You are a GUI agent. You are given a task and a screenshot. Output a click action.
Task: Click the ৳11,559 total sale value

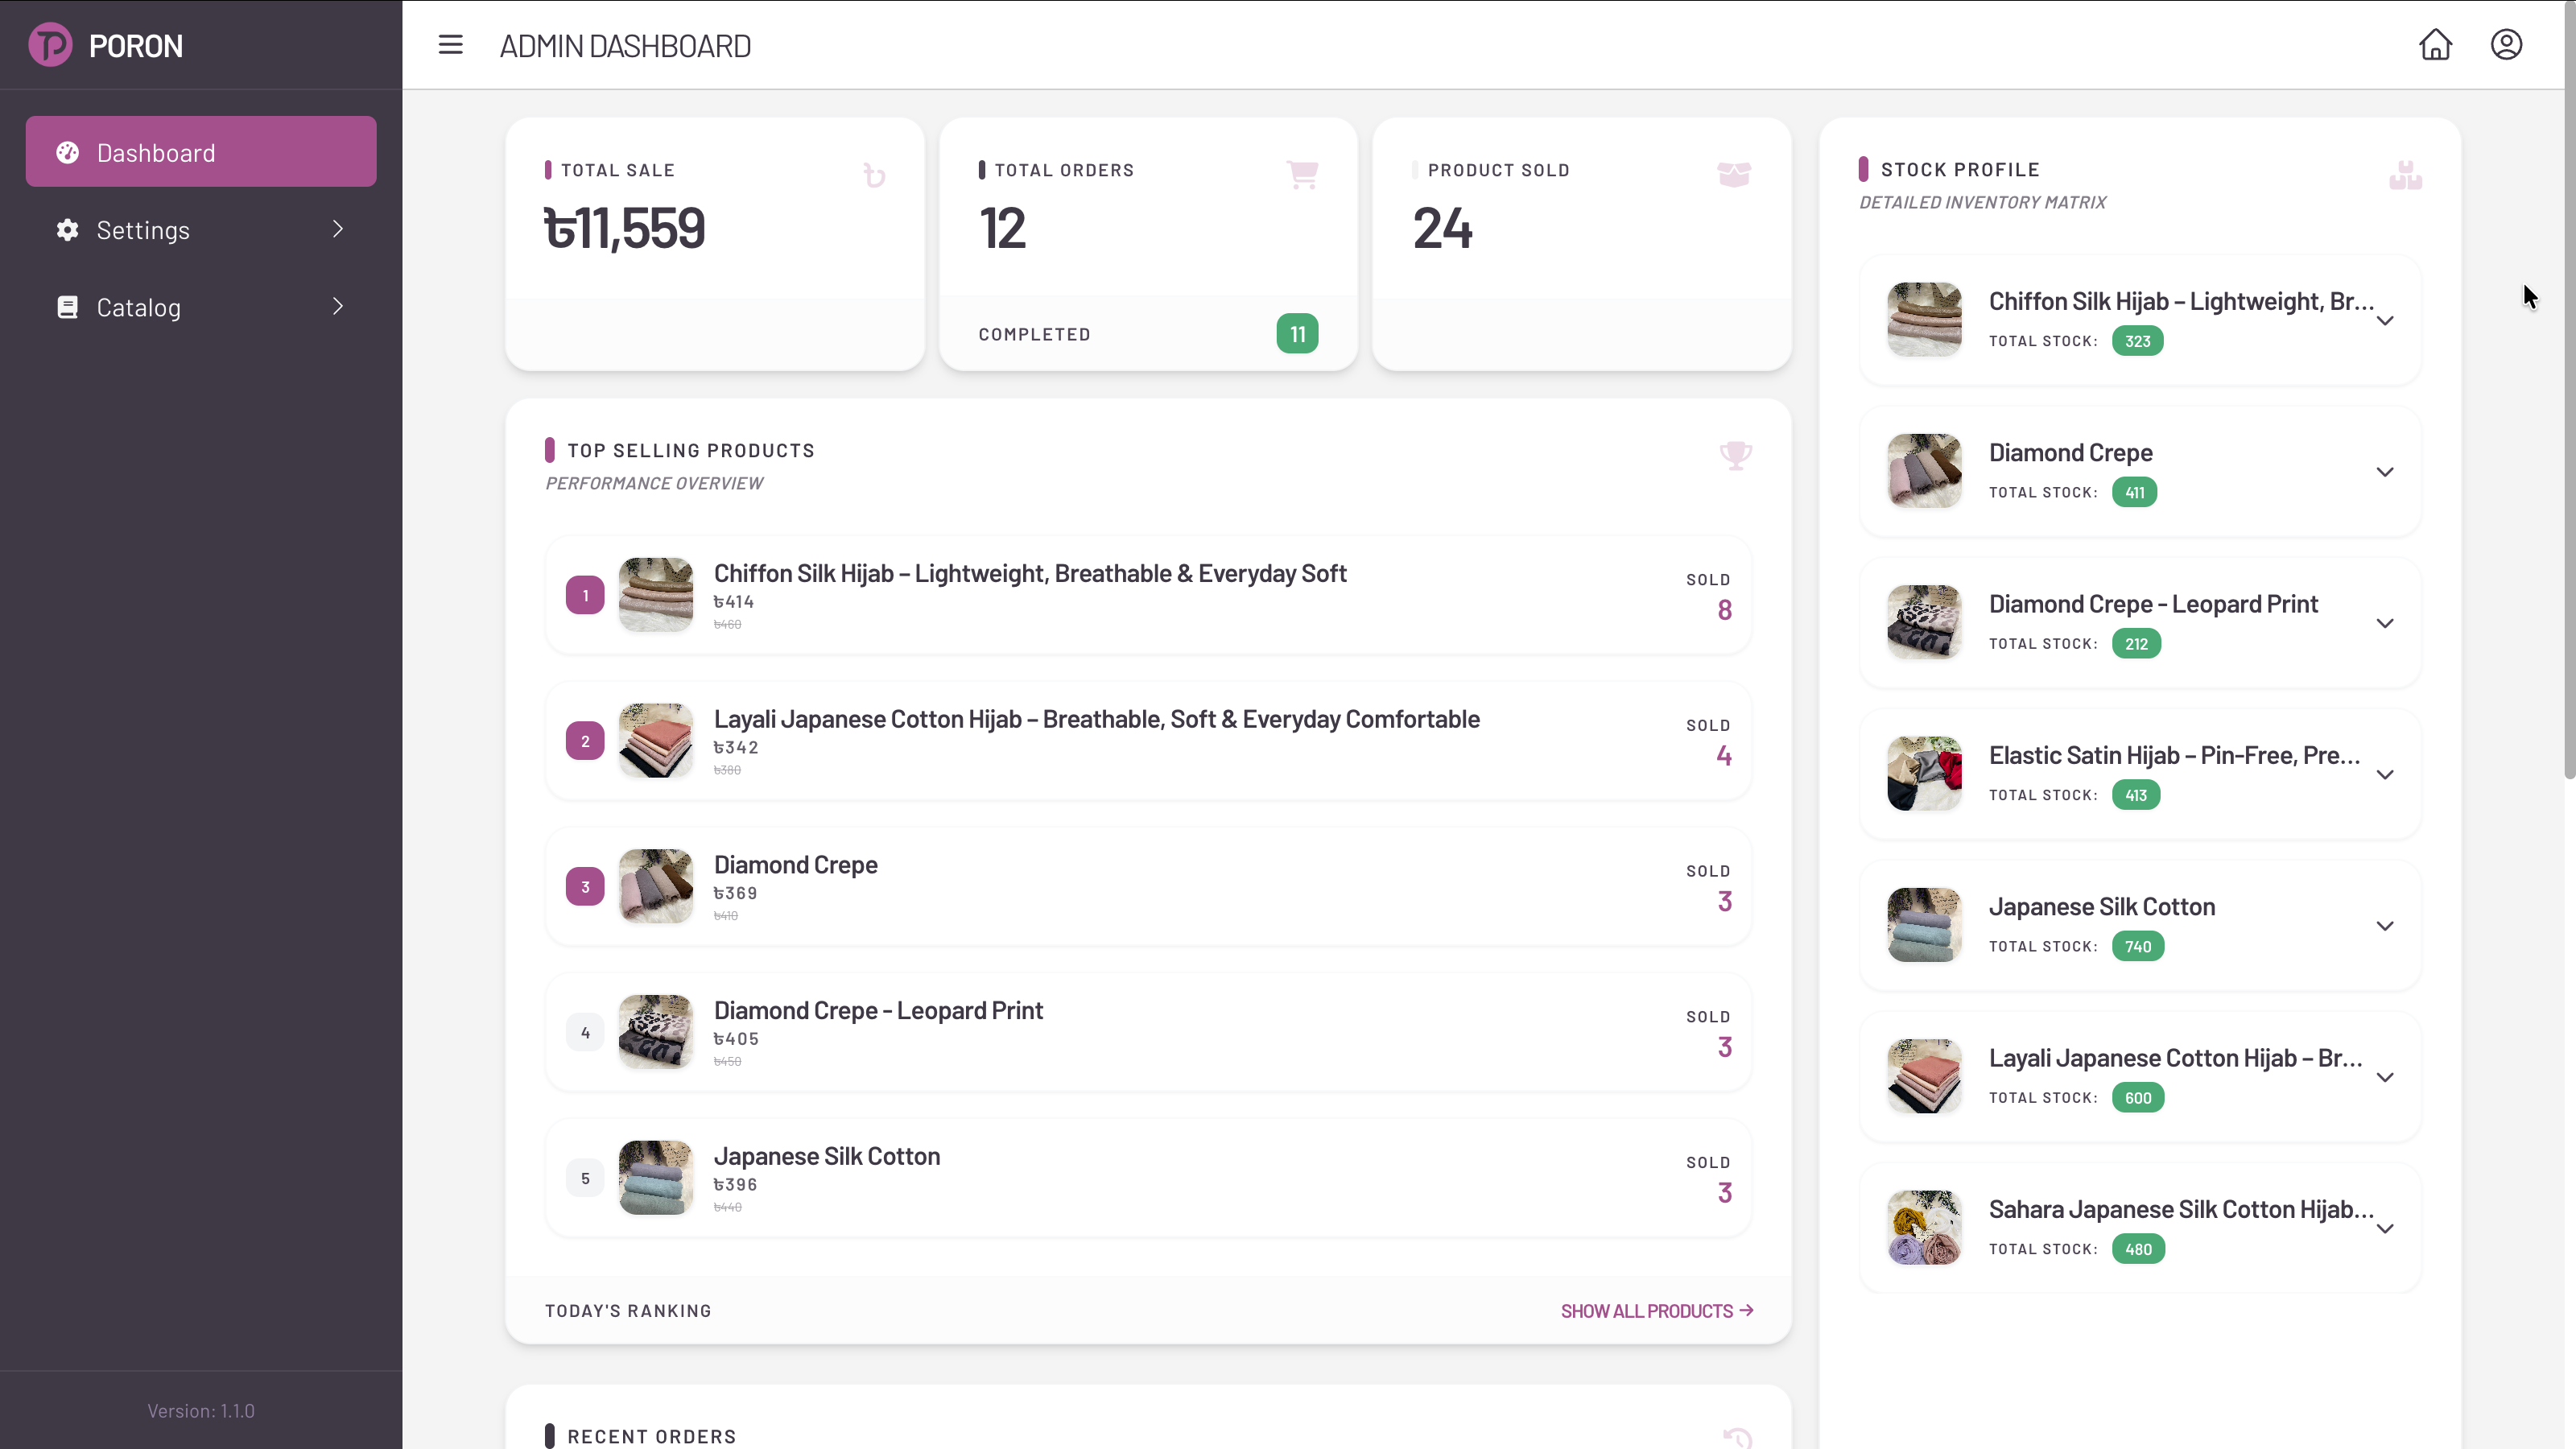click(625, 229)
